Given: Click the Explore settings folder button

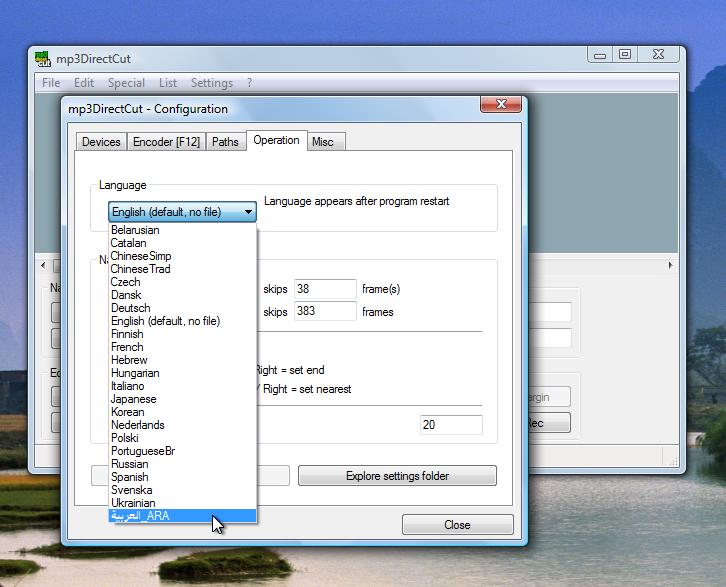Looking at the screenshot, I should (x=397, y=476).
